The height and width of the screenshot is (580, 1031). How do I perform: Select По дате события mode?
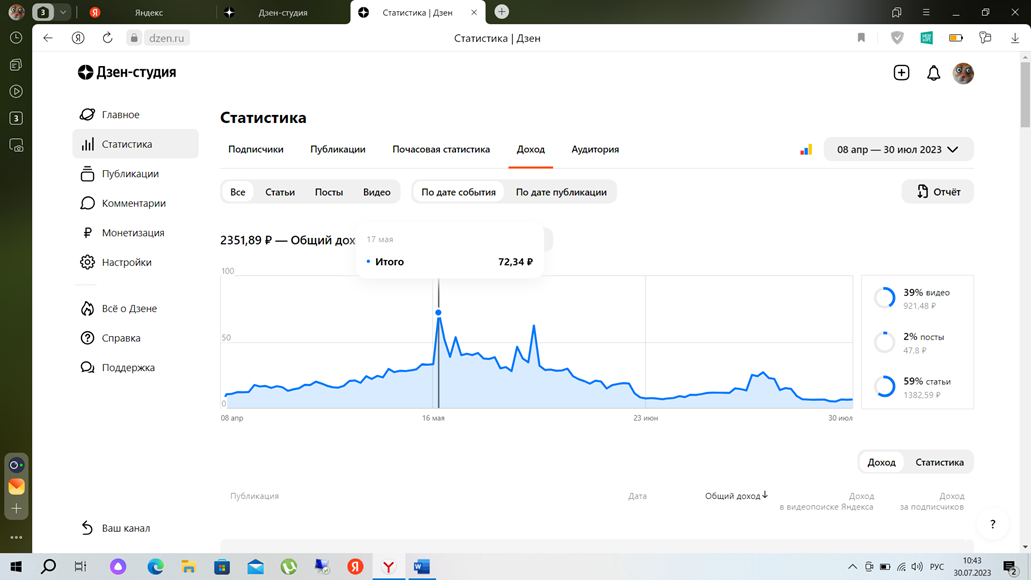pos(458,192)
